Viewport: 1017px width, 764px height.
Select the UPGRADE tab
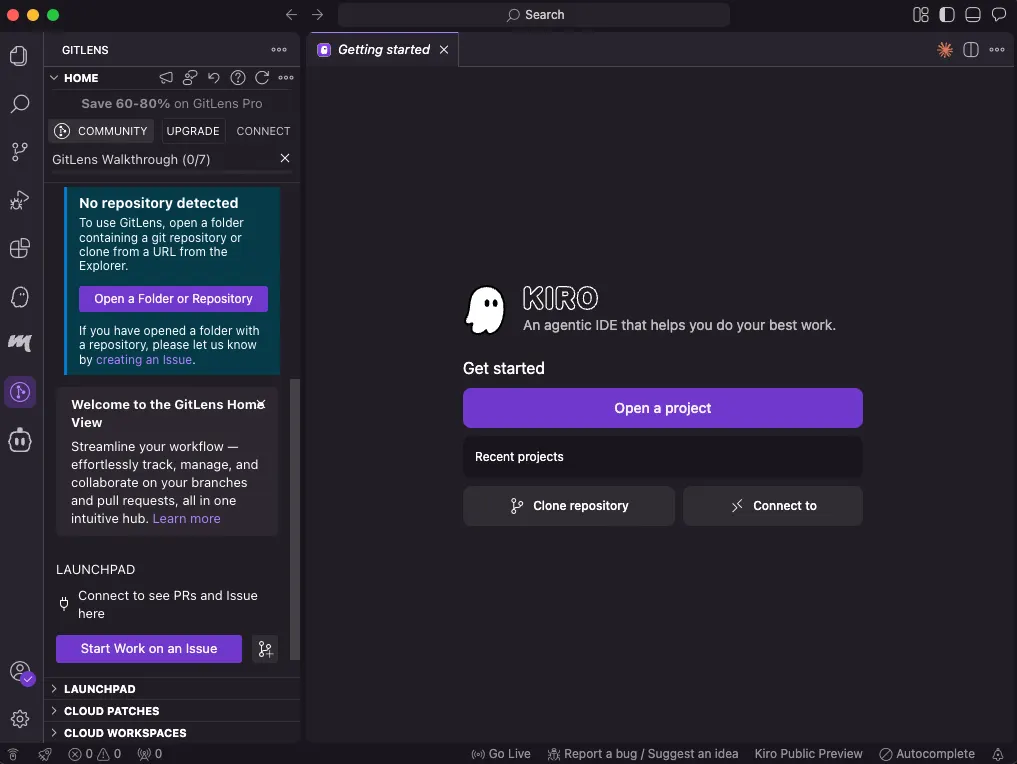tap(193, 131)
